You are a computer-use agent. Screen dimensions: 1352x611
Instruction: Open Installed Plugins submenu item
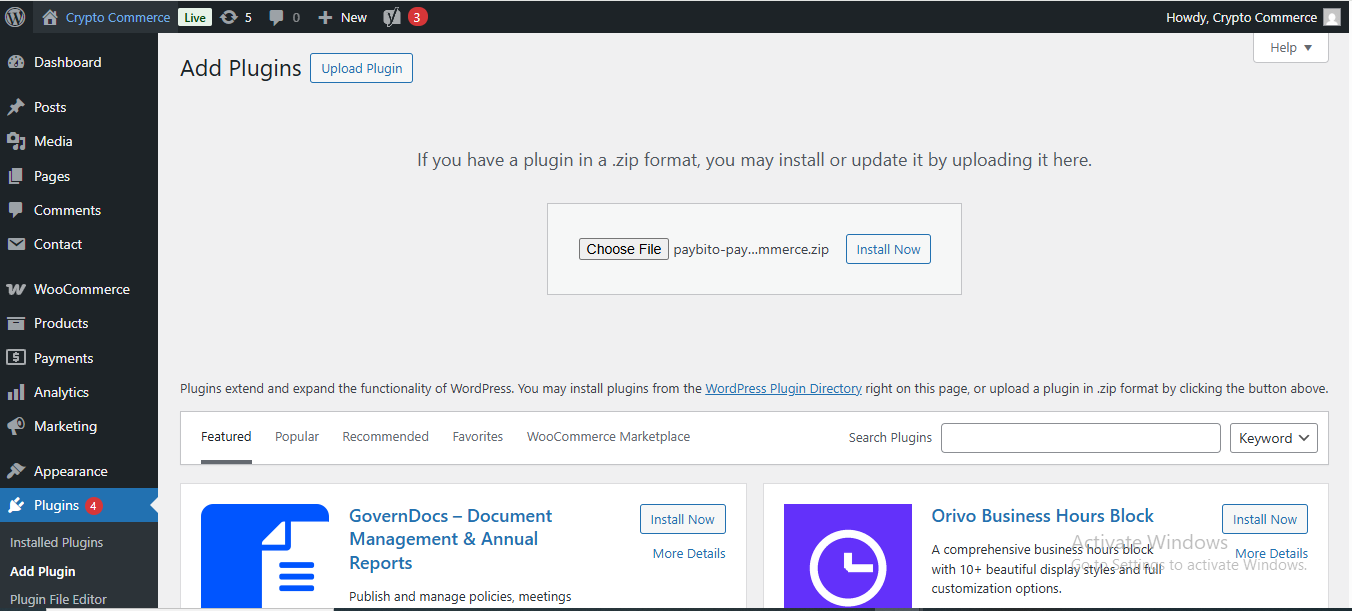point(57,542)
